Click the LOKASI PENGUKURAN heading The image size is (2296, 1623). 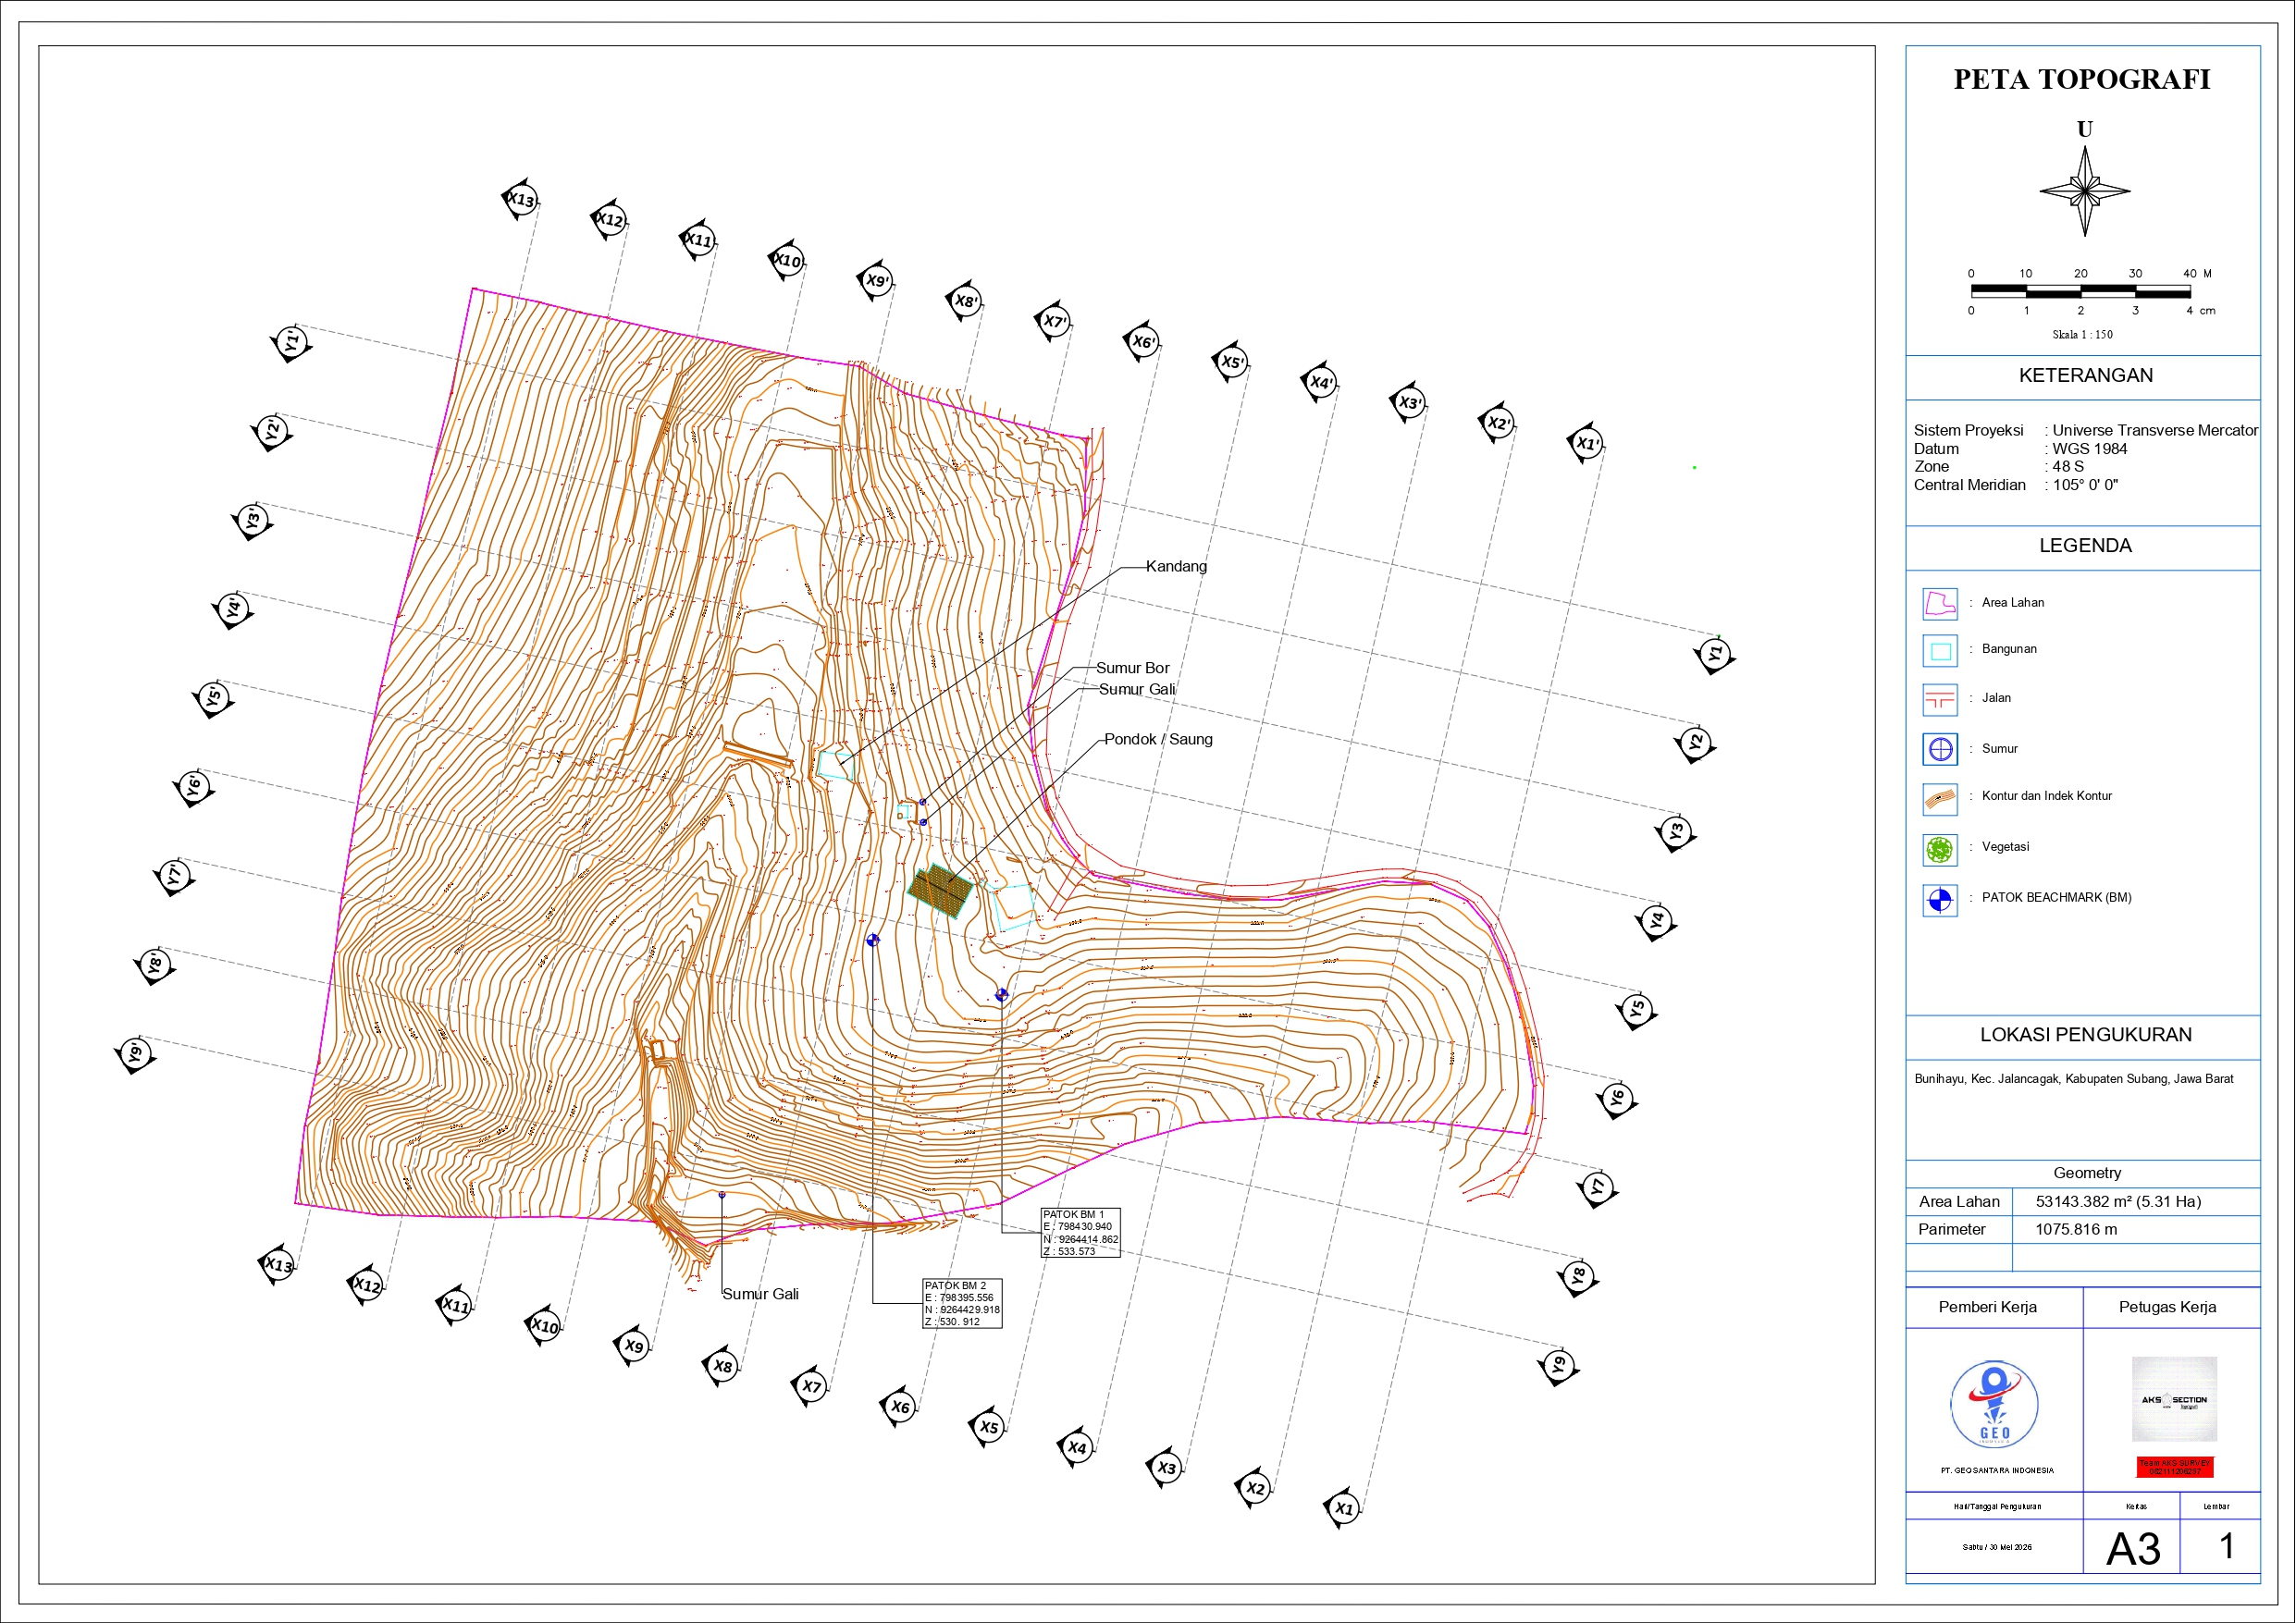(x=2085, y=1034)
